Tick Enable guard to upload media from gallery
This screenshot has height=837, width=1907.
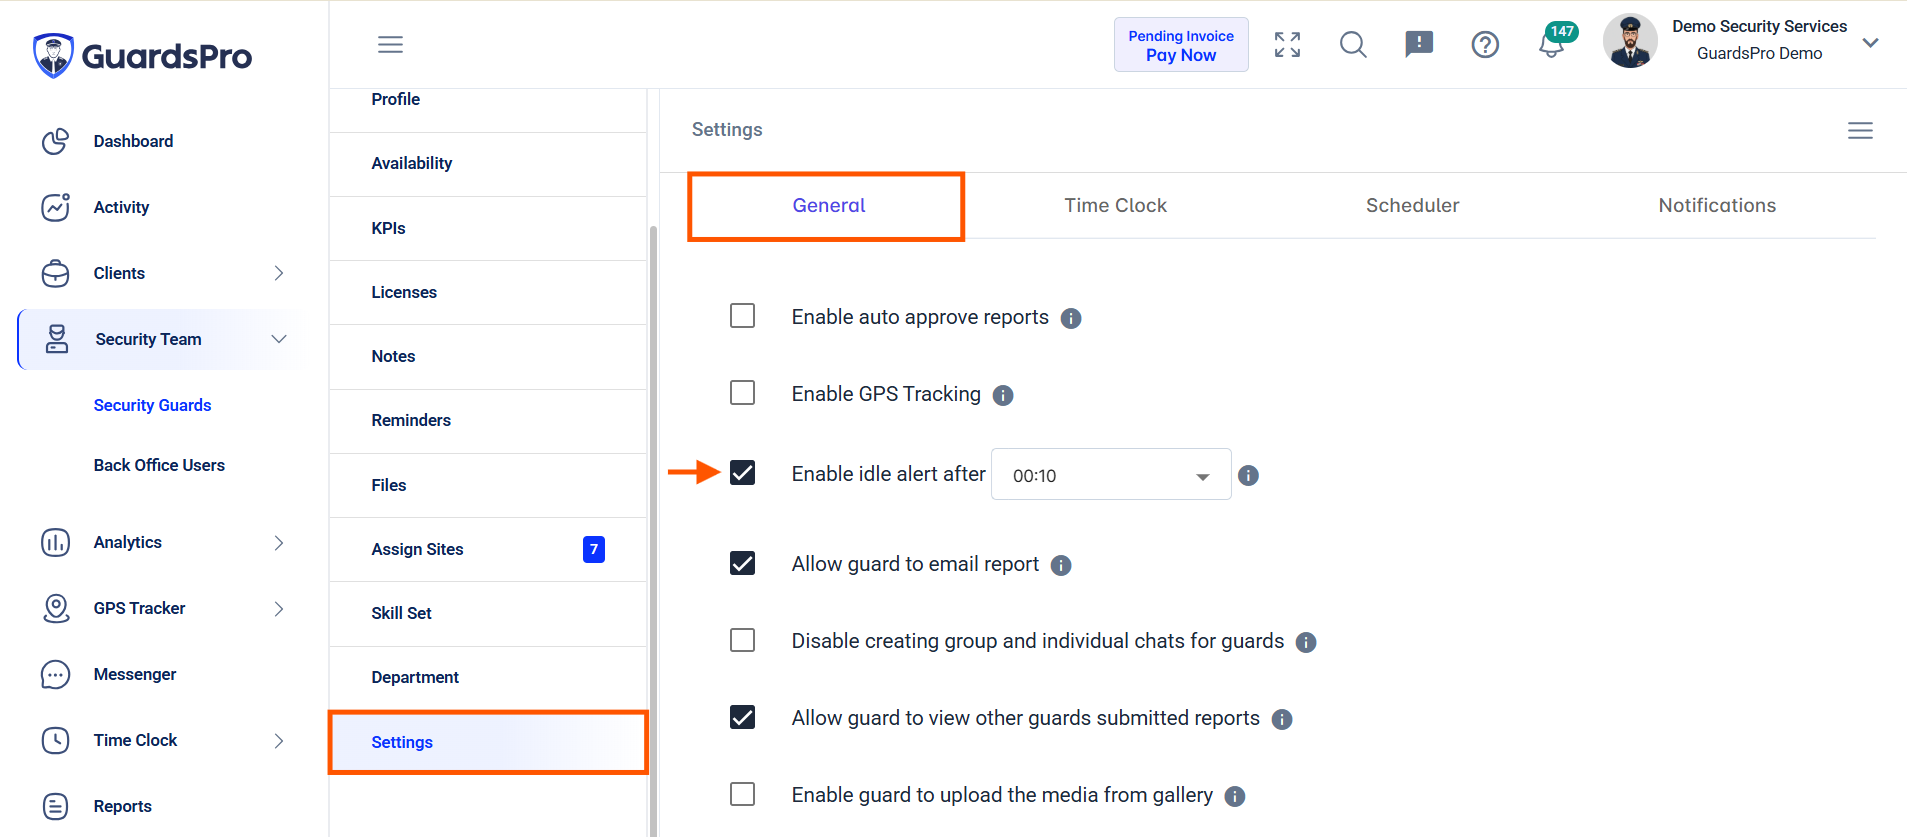pos(742,794)
